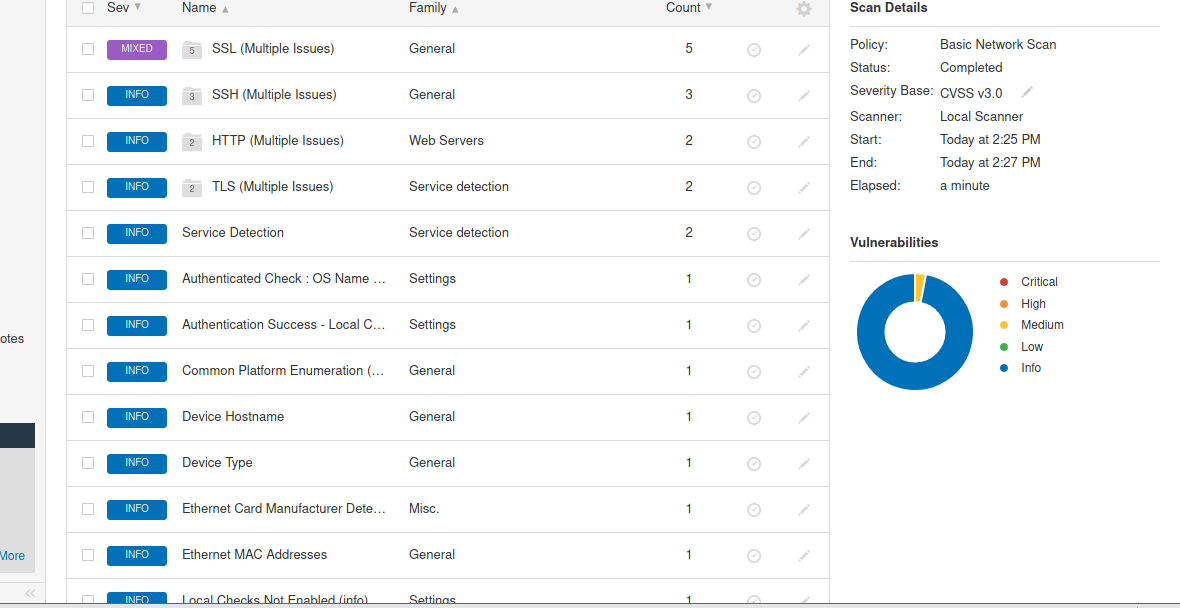Edit the Severity Base CVSS pencil icon
Viewport: 1180px width, 608px height.
1027,92
